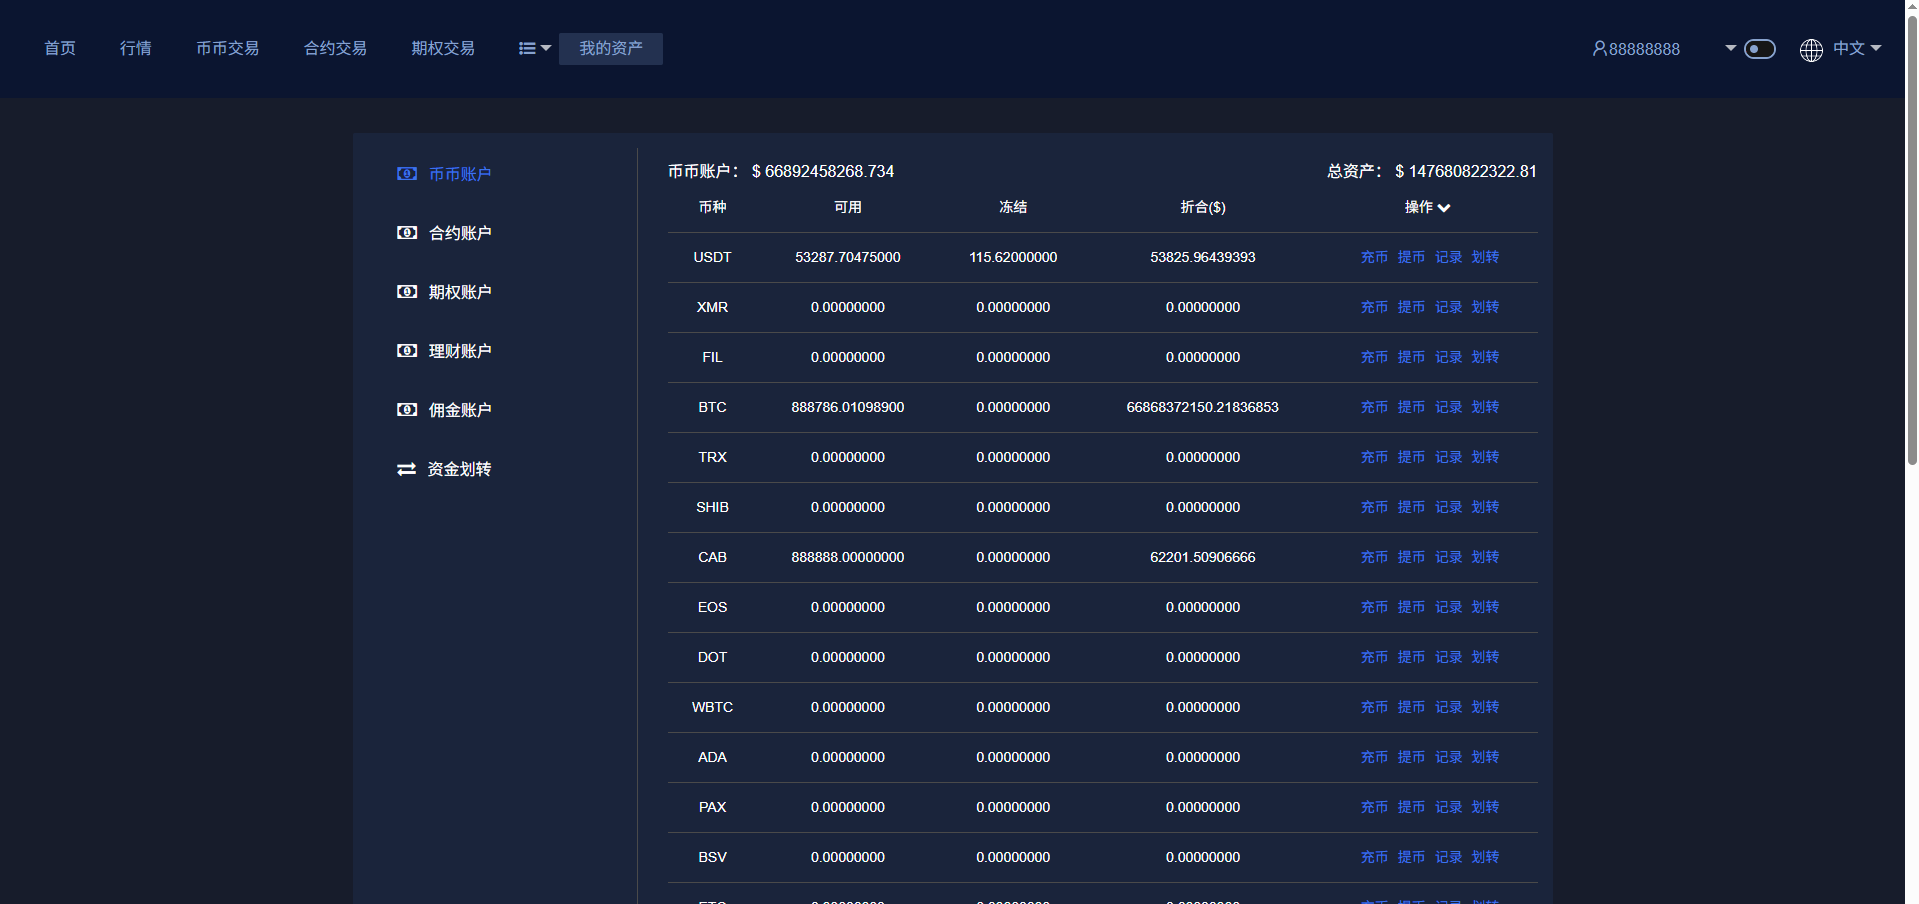Click 充币 in the USDT row

pyautogui.click(x=1374, y=257)
